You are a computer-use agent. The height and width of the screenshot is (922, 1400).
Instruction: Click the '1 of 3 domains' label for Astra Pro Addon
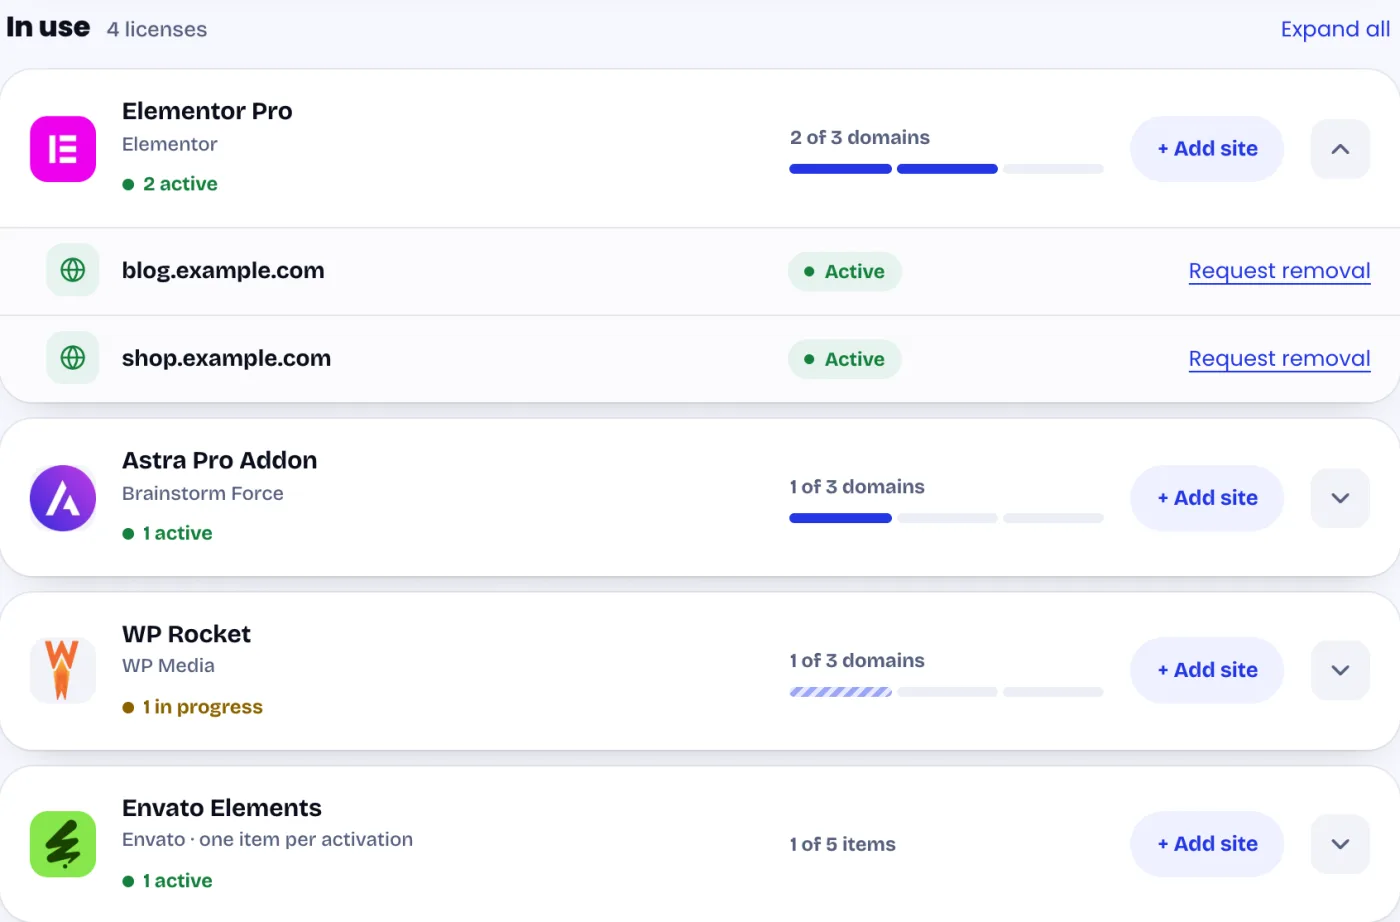pos(857,487)
